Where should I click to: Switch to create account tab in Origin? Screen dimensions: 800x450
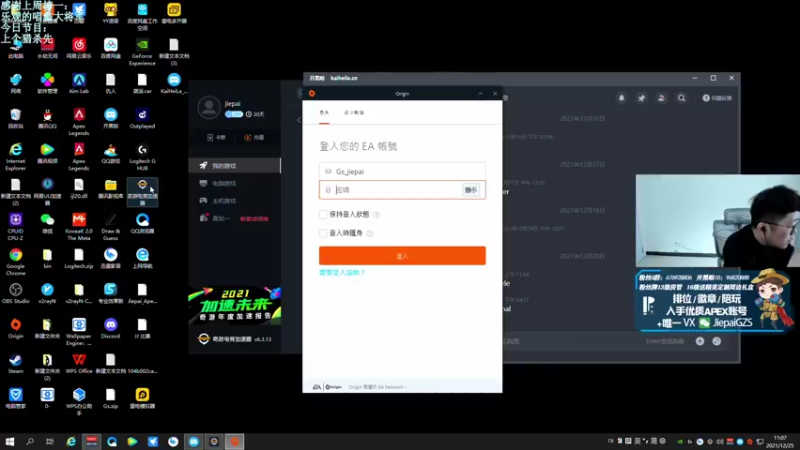point(354,112)
